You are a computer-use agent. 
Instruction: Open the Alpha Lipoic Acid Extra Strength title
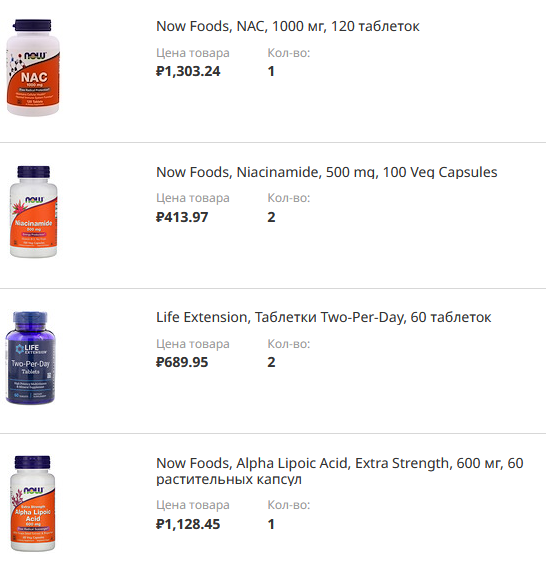(x=340, y=471)
